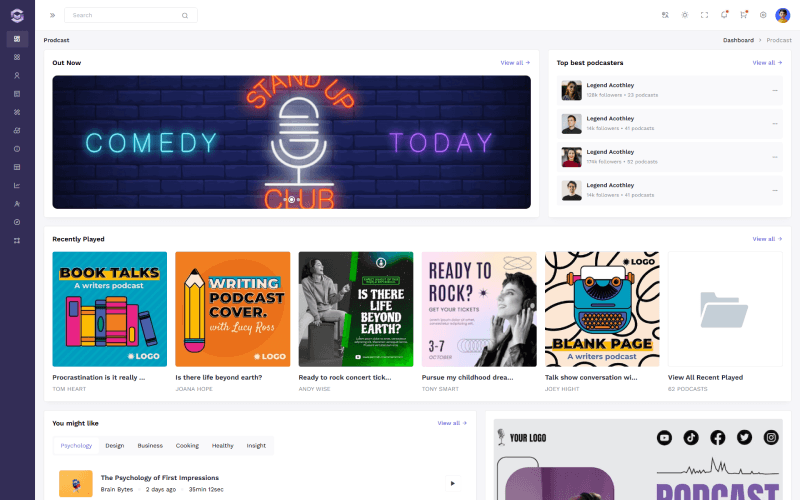Click in the Search input field
800x500 pixels.
click(125, 15)
